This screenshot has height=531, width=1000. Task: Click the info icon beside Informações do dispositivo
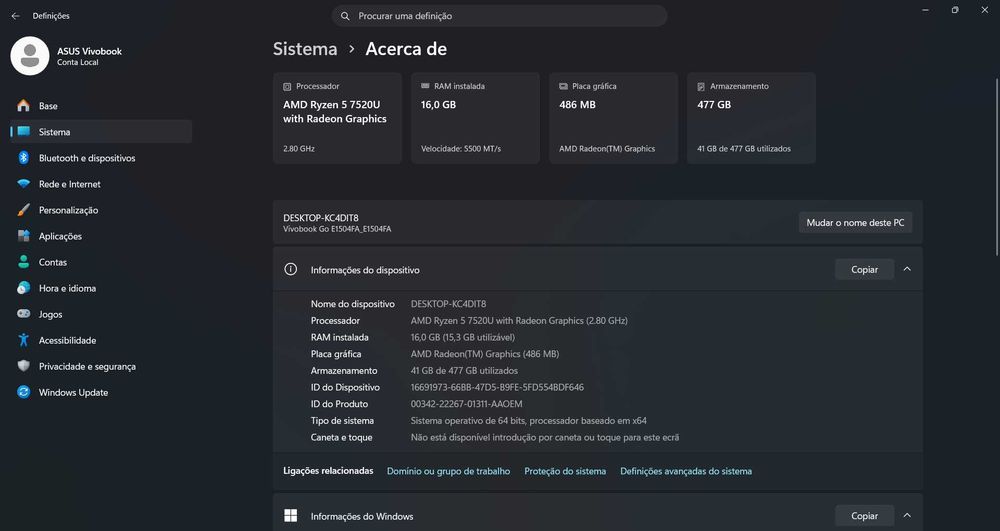[x=291, y=270]
